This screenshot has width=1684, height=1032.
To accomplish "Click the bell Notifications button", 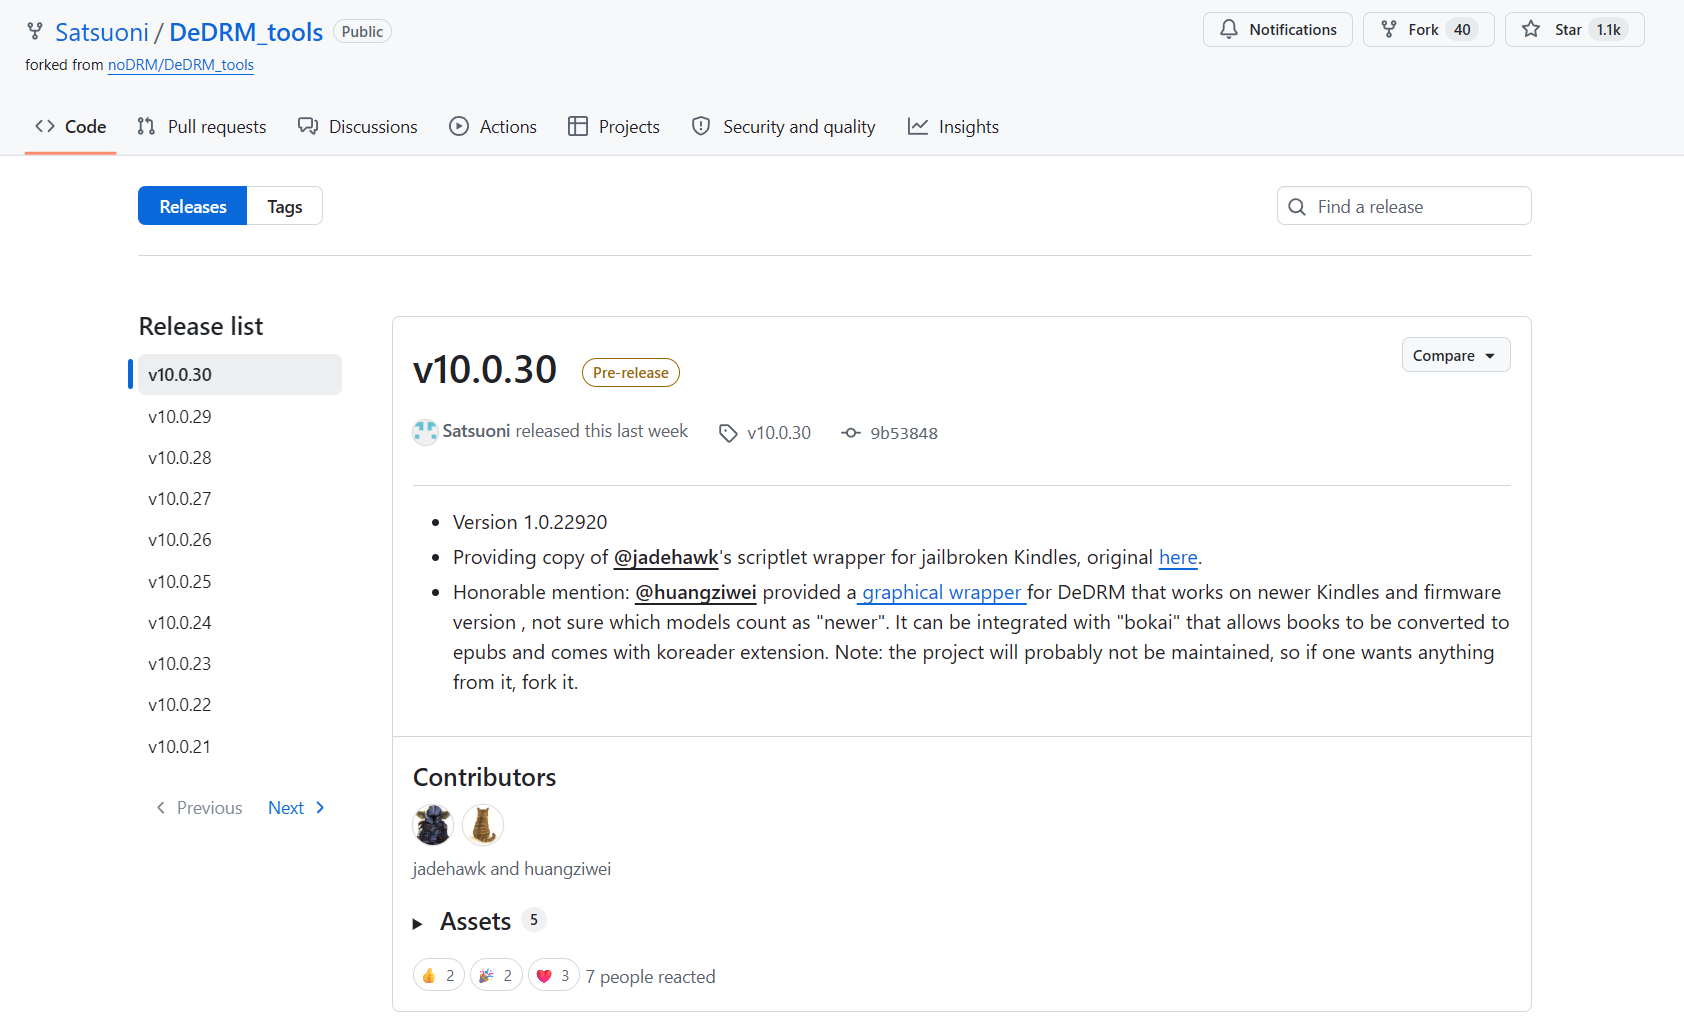I will coord(1278,30).
